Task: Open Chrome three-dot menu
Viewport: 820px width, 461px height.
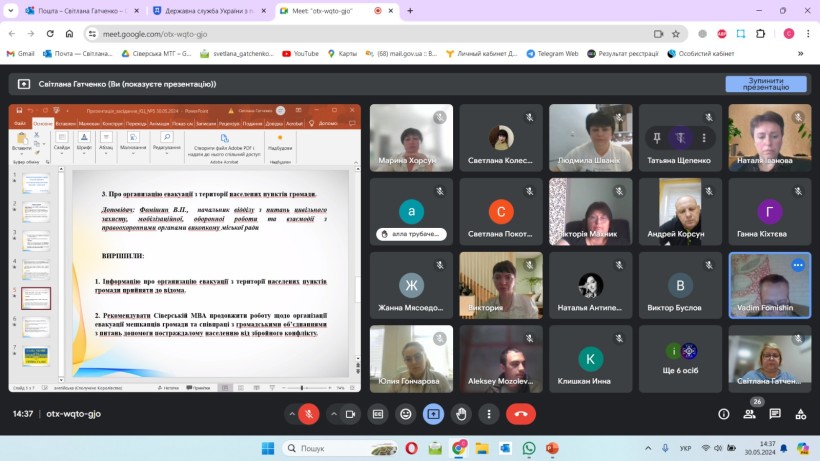Action: pyautogui.click(x=808, y=34)
